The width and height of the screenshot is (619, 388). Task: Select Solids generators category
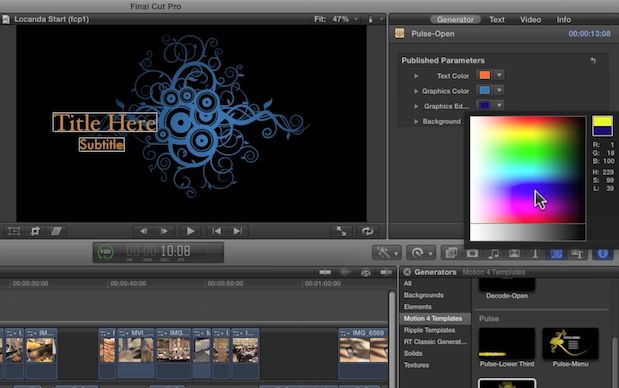[413, 353]
